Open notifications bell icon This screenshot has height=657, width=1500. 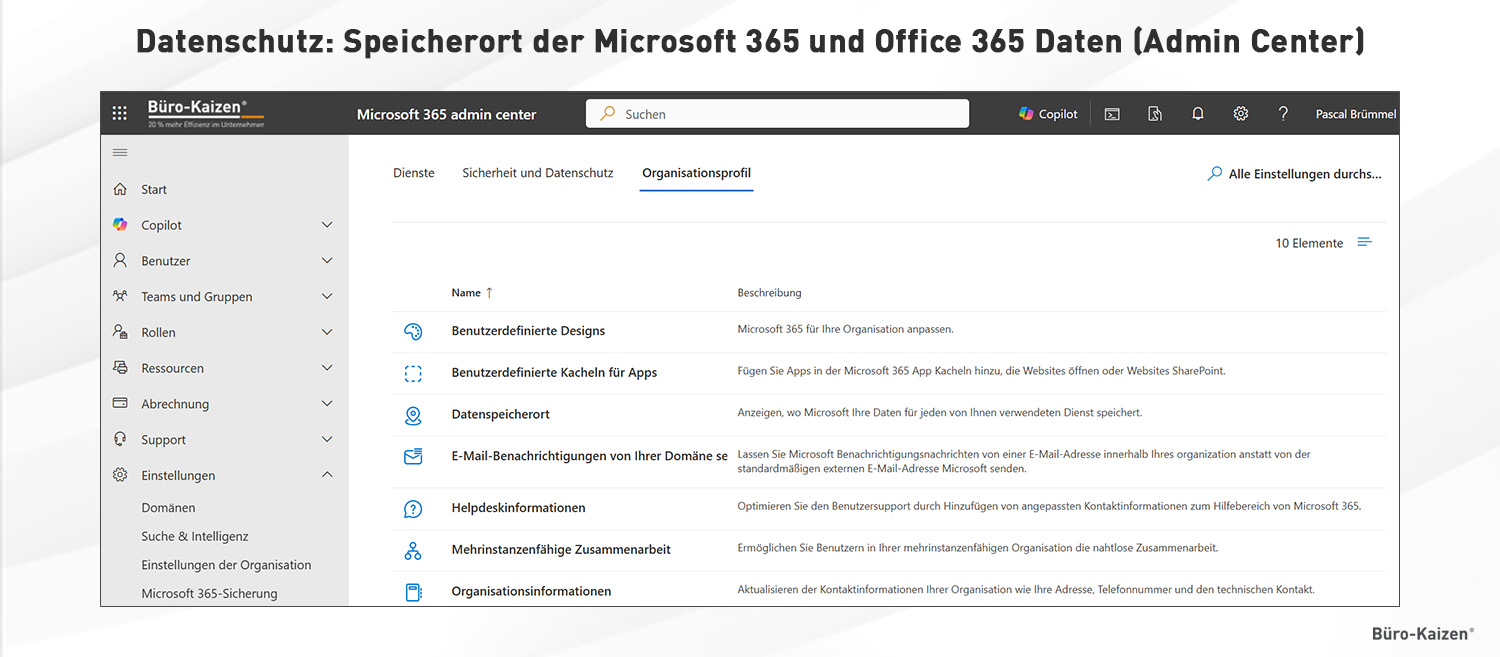(1198, 114)
